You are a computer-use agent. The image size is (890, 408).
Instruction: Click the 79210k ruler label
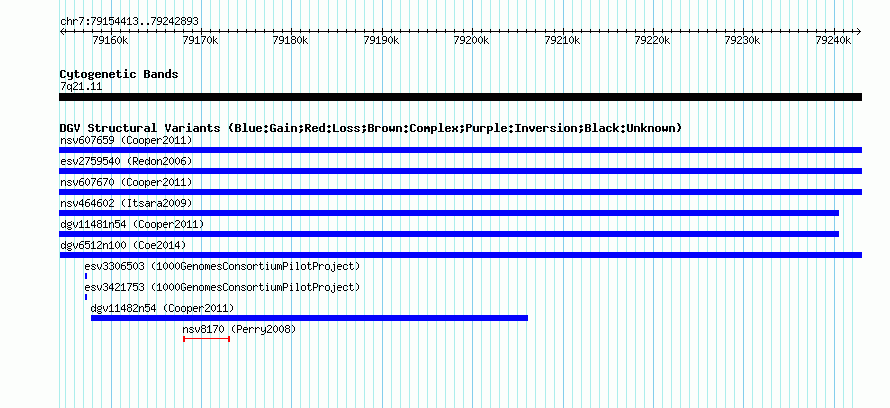[562, 40]
